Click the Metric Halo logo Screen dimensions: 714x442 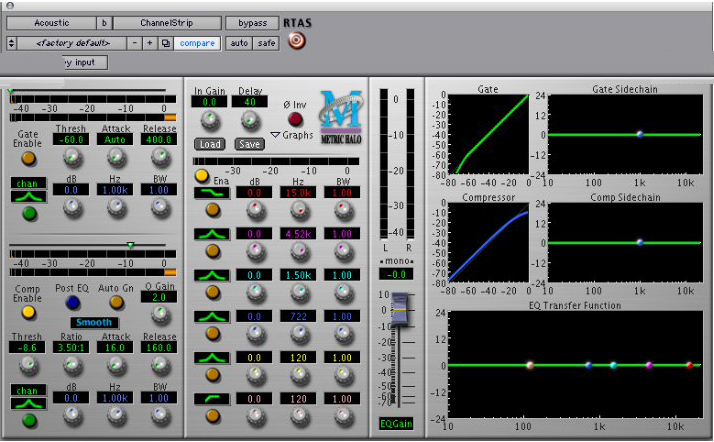[338, 108]
